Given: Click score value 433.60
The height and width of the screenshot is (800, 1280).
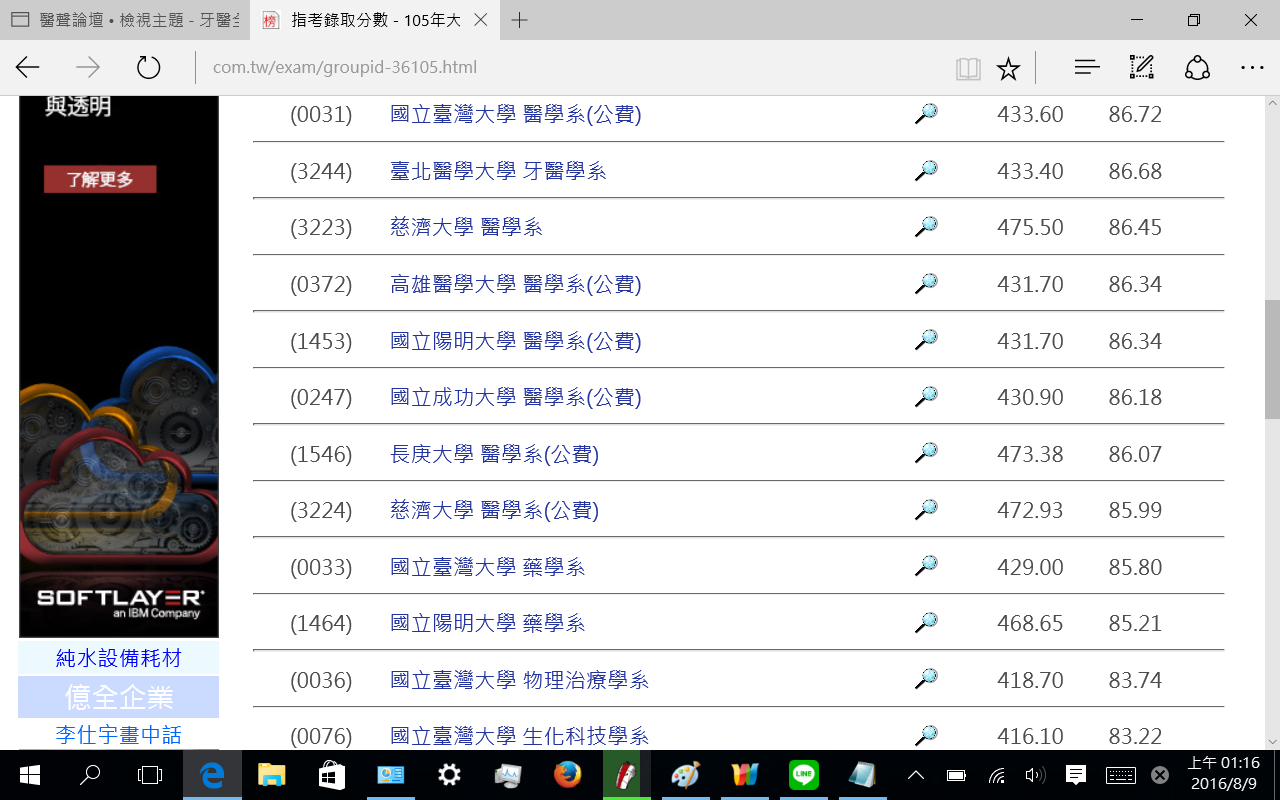Looking at the screenshot, I should tap(1030, 114).
